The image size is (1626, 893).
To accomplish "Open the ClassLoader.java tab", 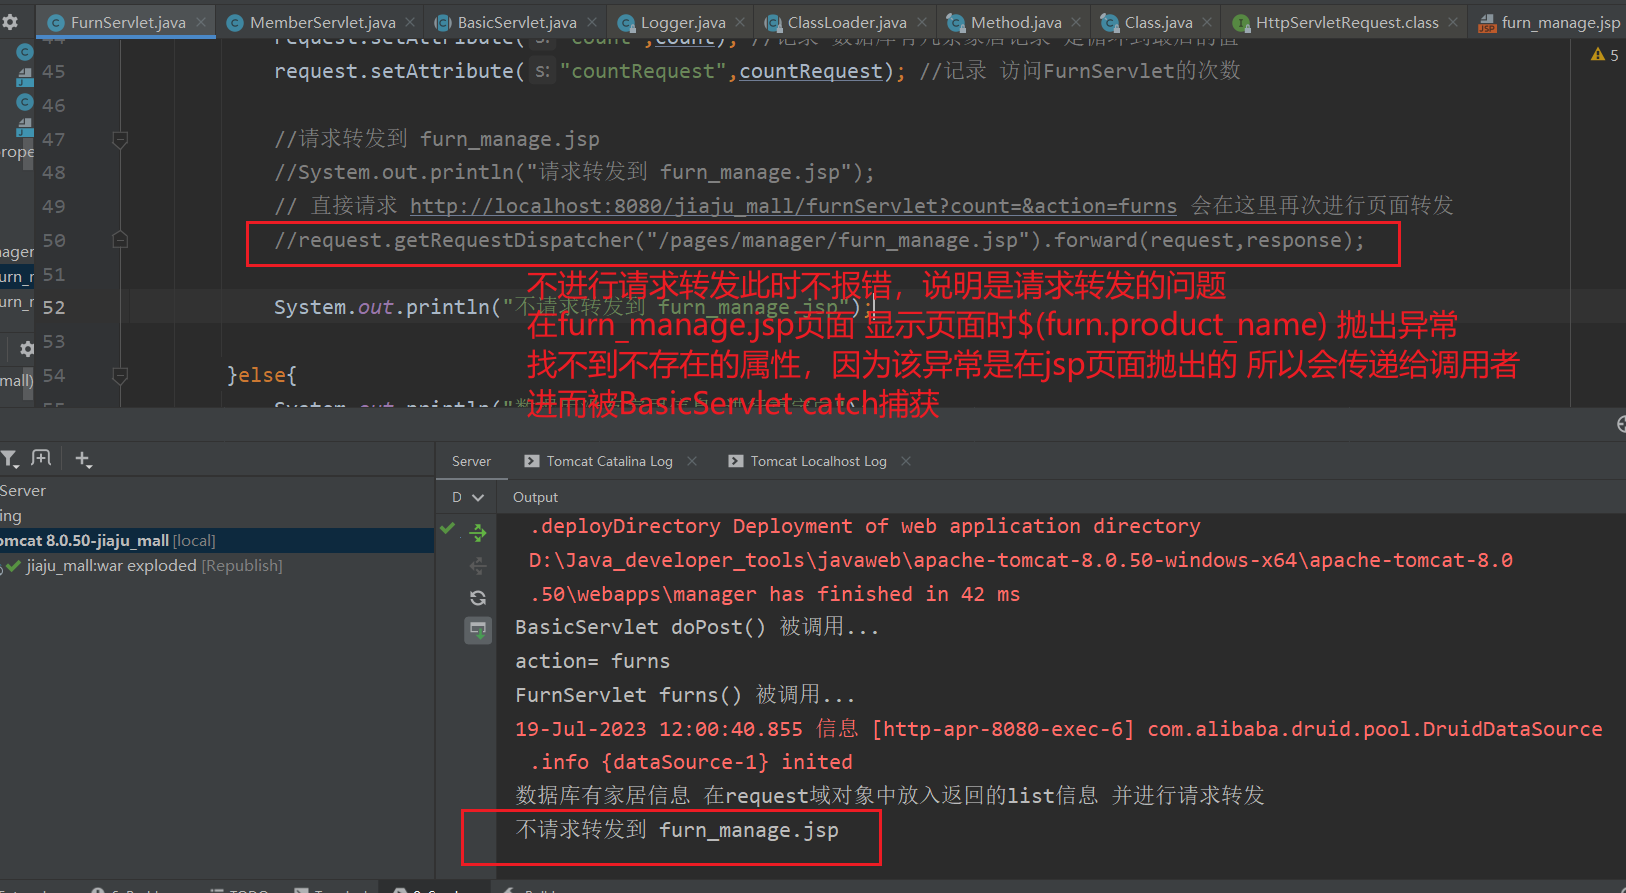I will point(847,22).
